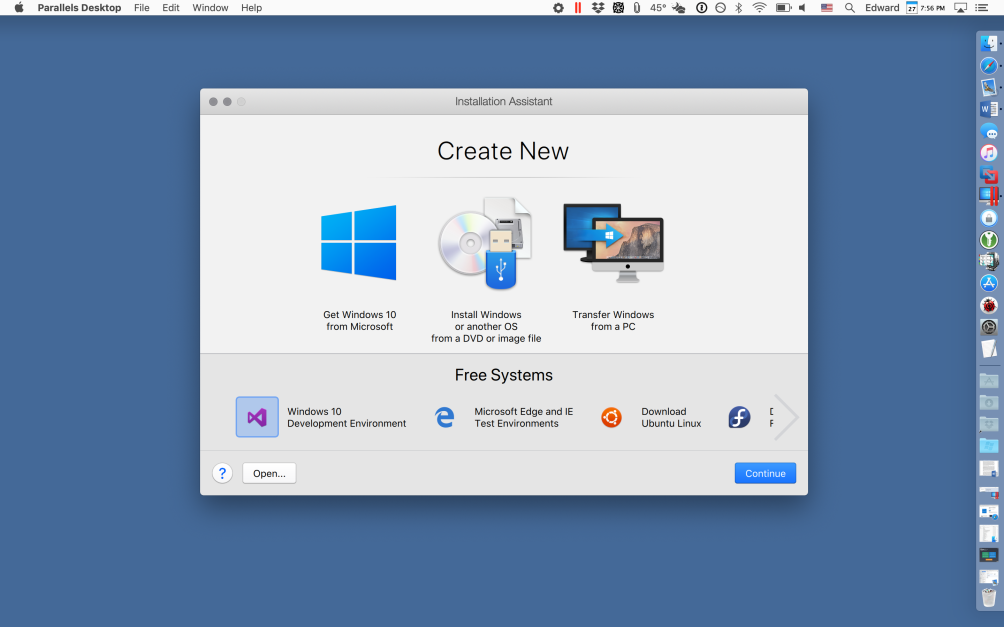Click the Edward user name menu
Viewport: 1004px width, 627px height.
click(882, 8)
